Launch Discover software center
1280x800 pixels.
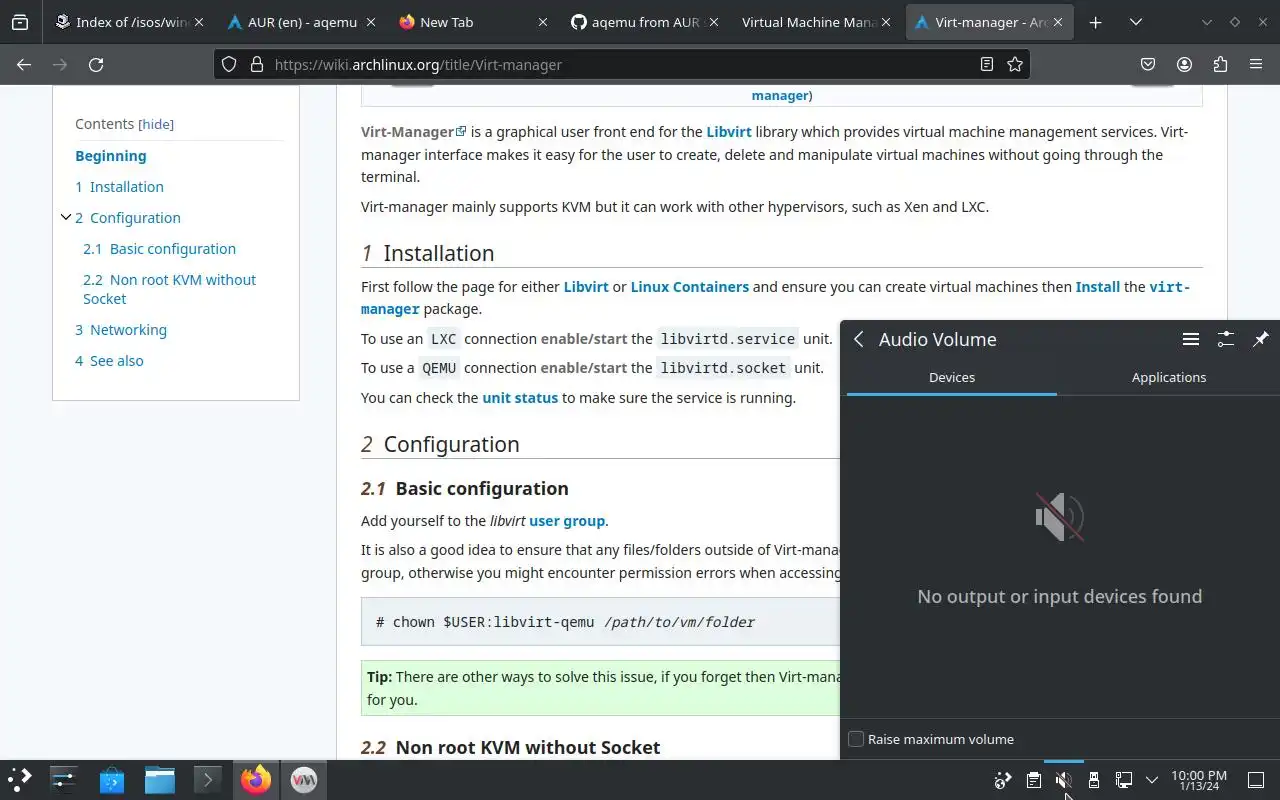[112, 780]
